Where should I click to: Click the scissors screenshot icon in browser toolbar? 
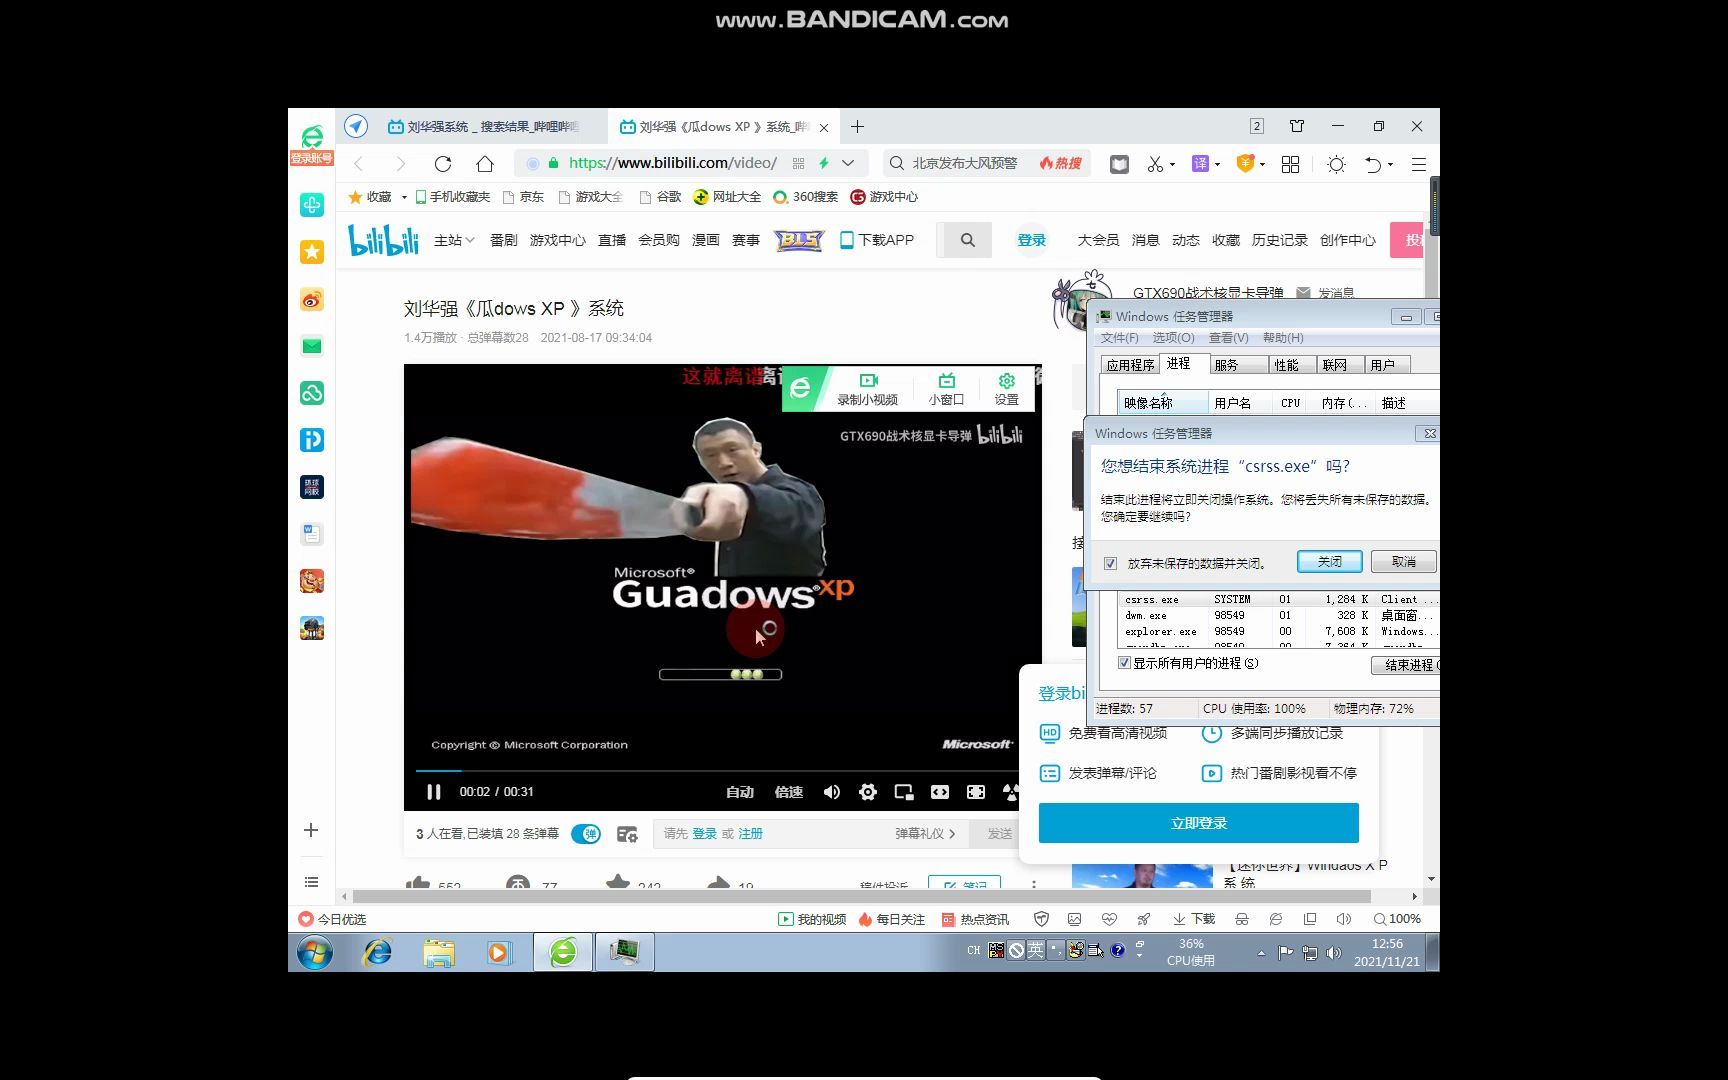[1156, 163]
